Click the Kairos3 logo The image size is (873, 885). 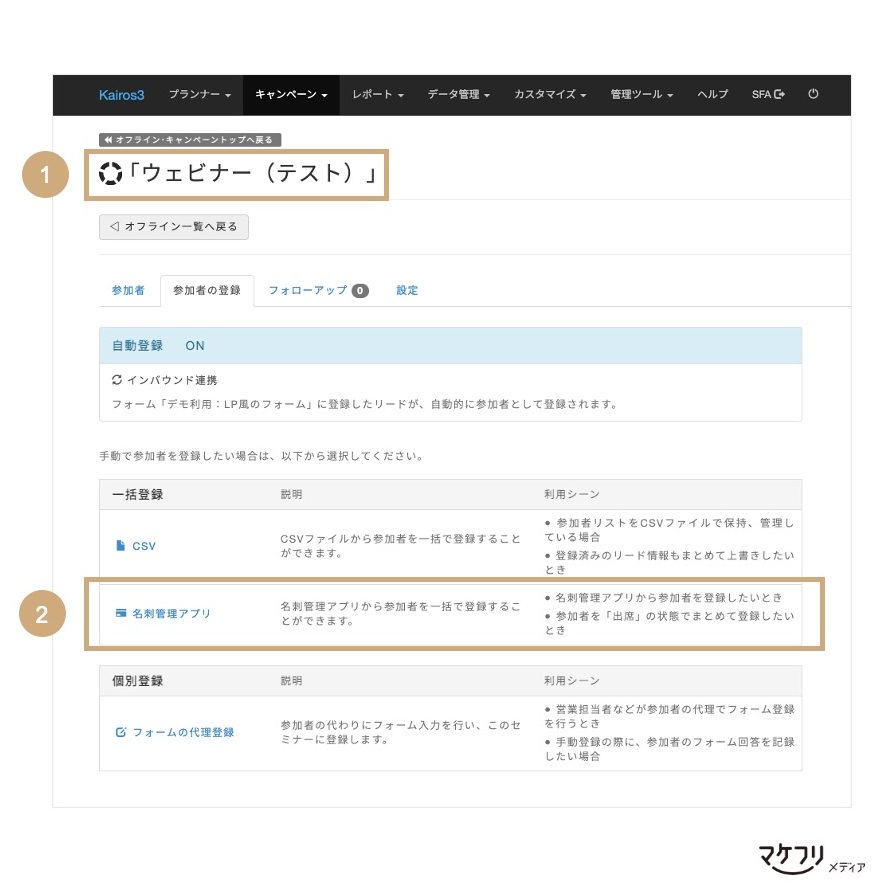pyautogui.click(x=121, y=95)
